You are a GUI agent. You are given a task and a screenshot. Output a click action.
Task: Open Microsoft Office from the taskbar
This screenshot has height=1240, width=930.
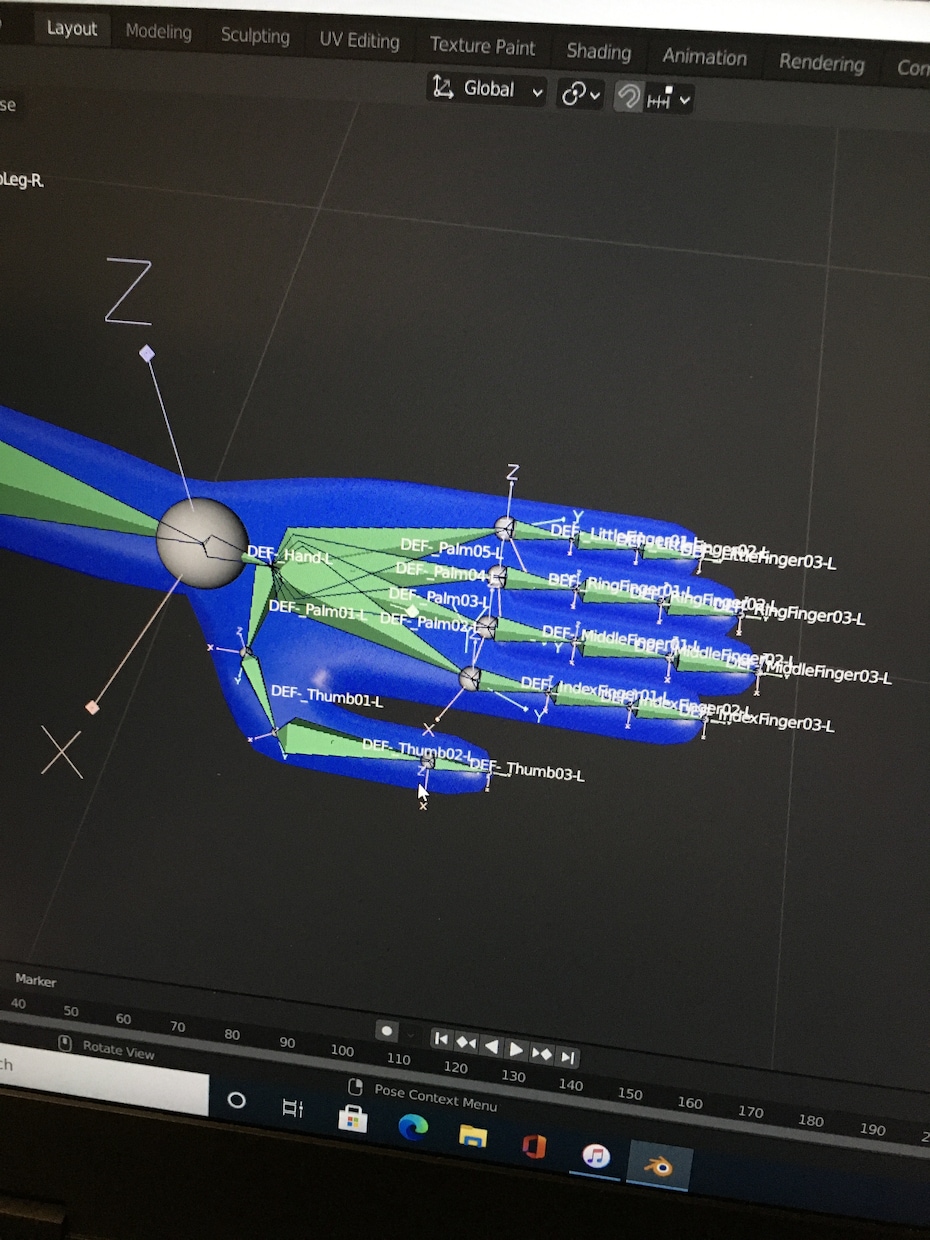click(534, 1145)
